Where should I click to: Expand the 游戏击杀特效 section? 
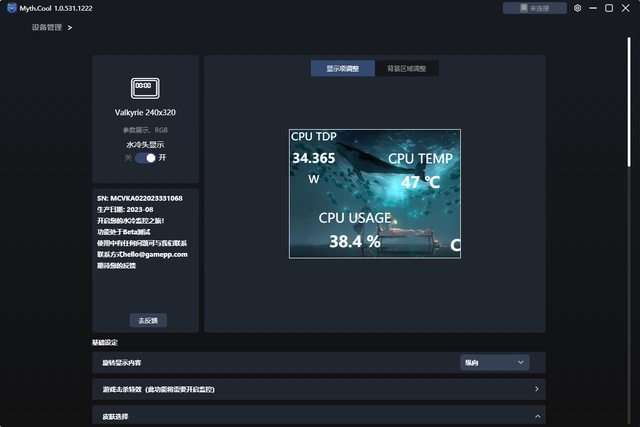pos(537,389)
